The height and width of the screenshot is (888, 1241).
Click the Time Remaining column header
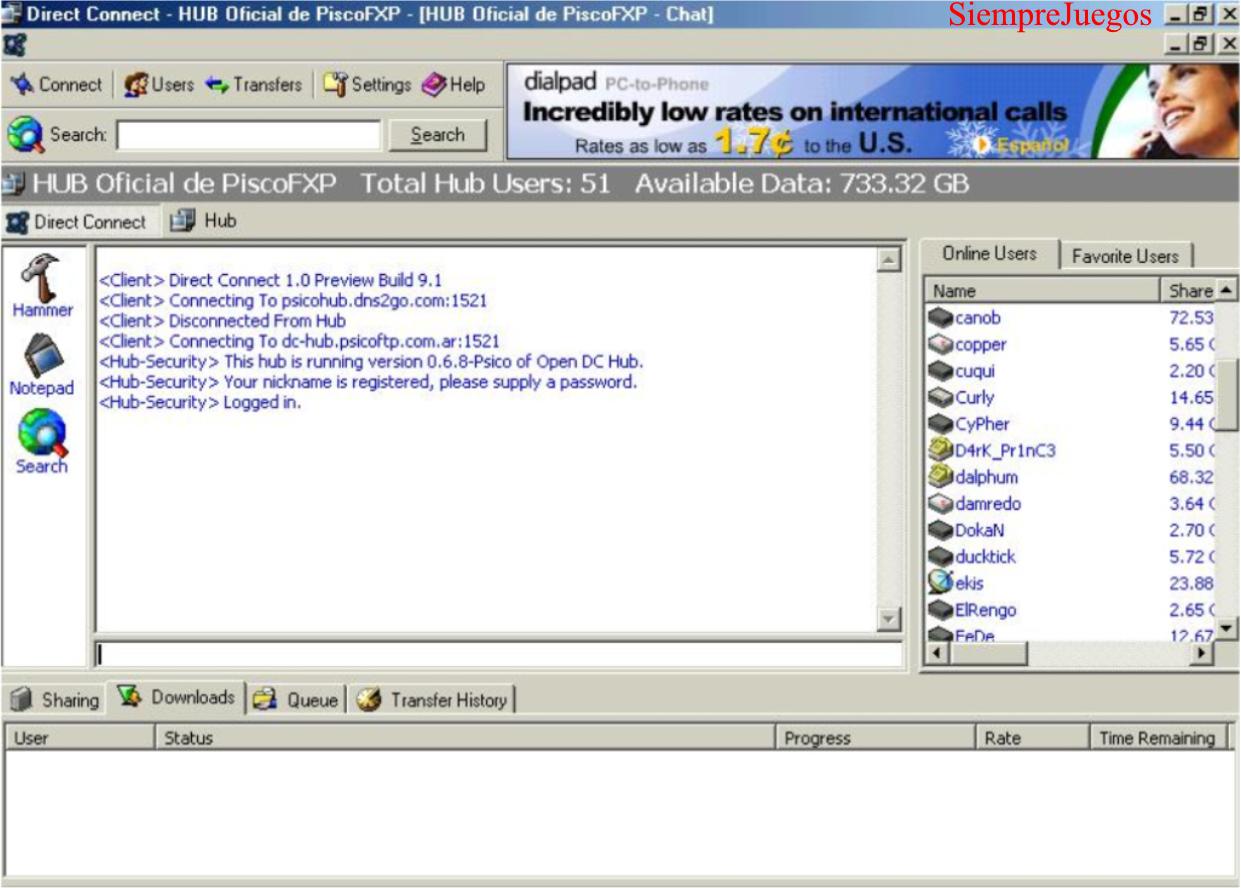click(1158, 738)
